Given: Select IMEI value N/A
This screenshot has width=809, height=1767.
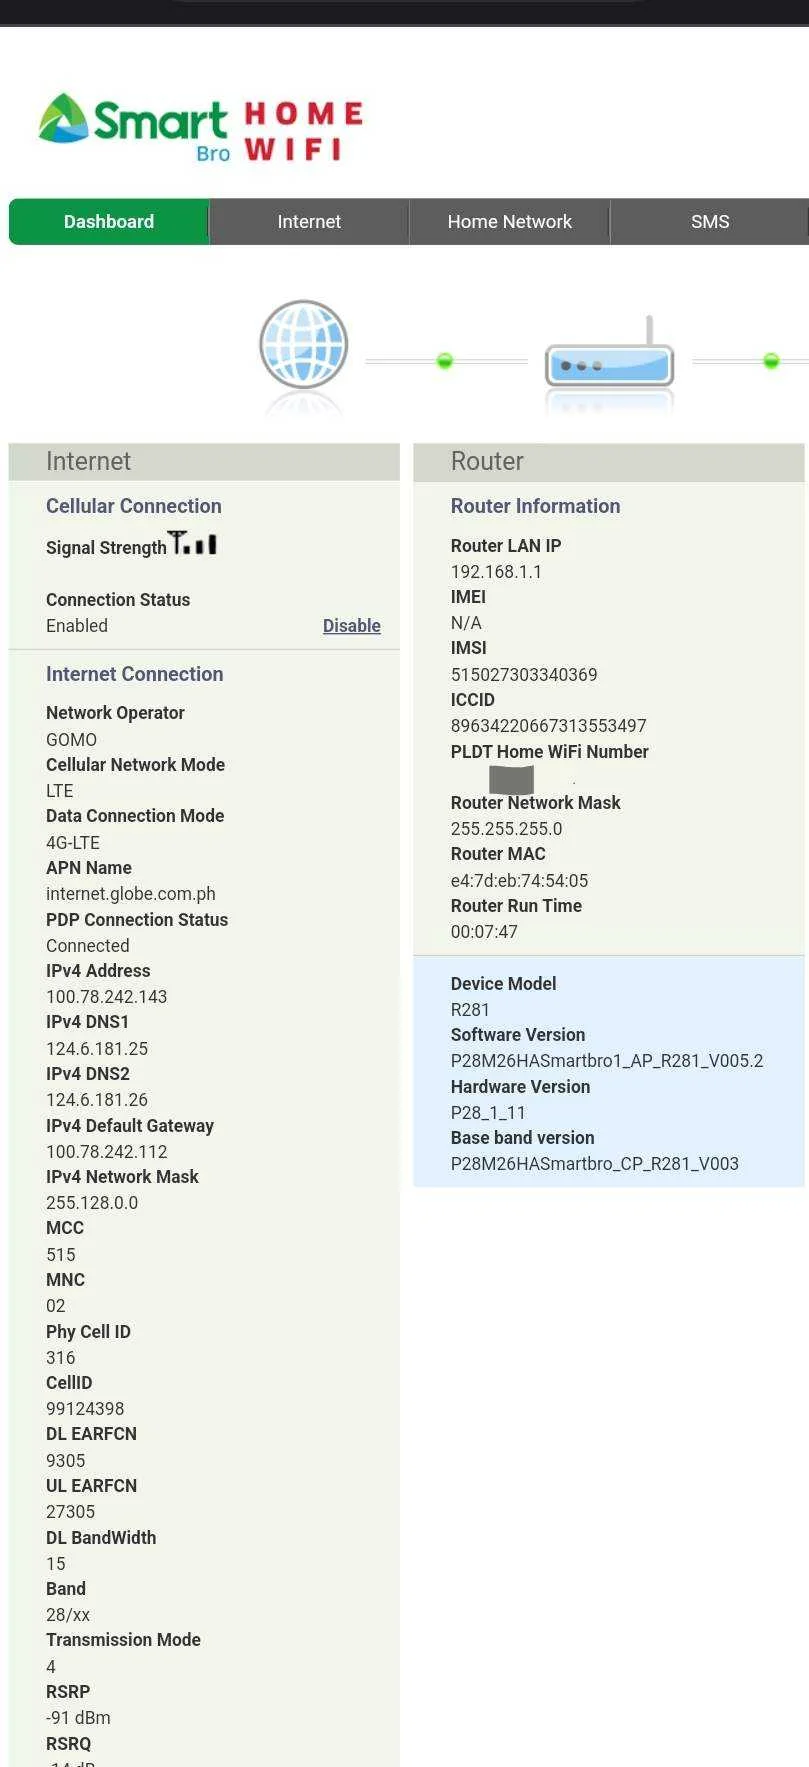Looking at the screenshot, I should click(466, 623).
